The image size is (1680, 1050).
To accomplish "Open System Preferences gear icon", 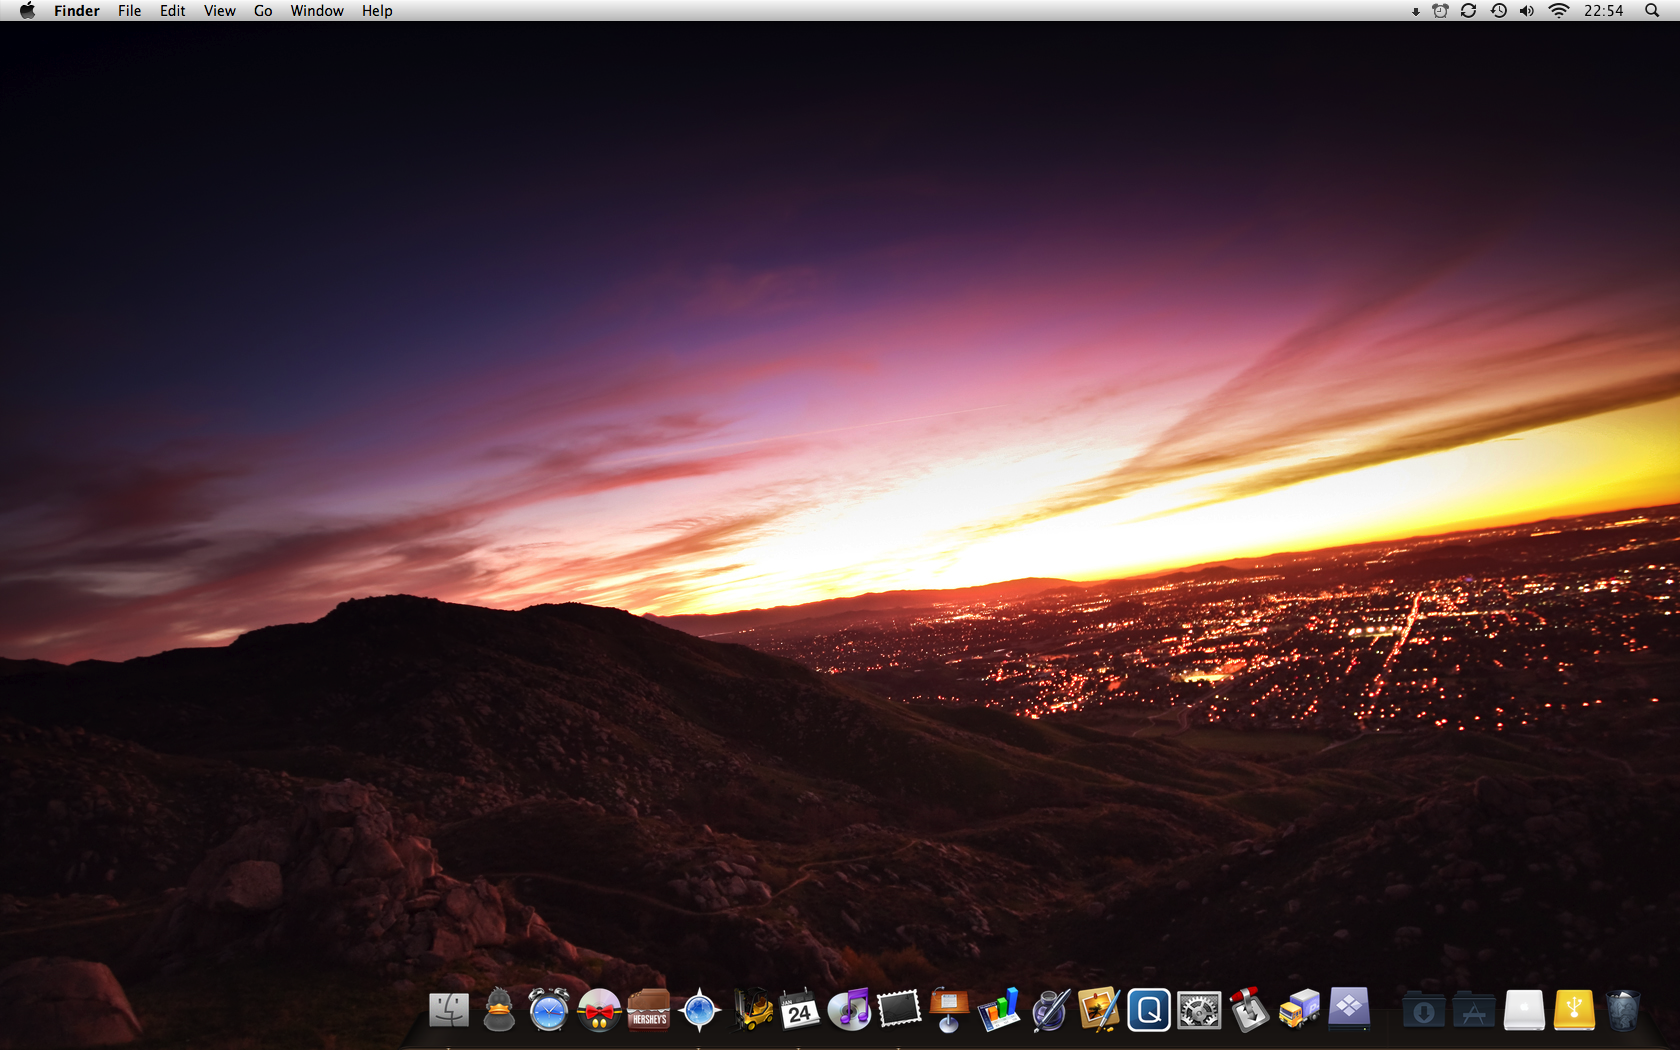I will pyautogui.click(x=1199, y=1011).
